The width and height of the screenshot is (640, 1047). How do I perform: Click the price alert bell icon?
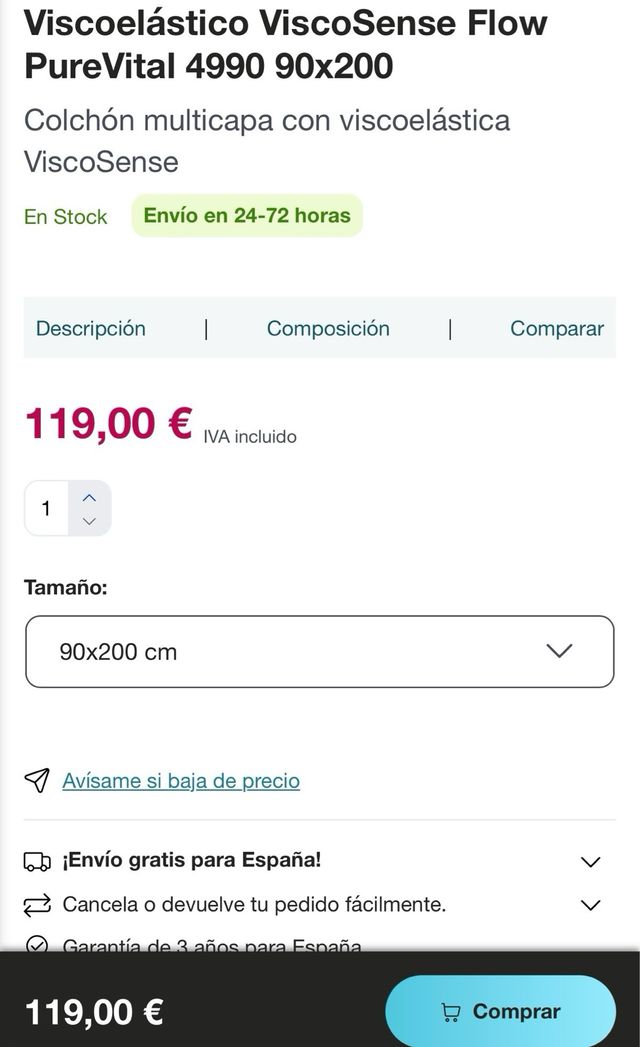[x=36, y=781]
